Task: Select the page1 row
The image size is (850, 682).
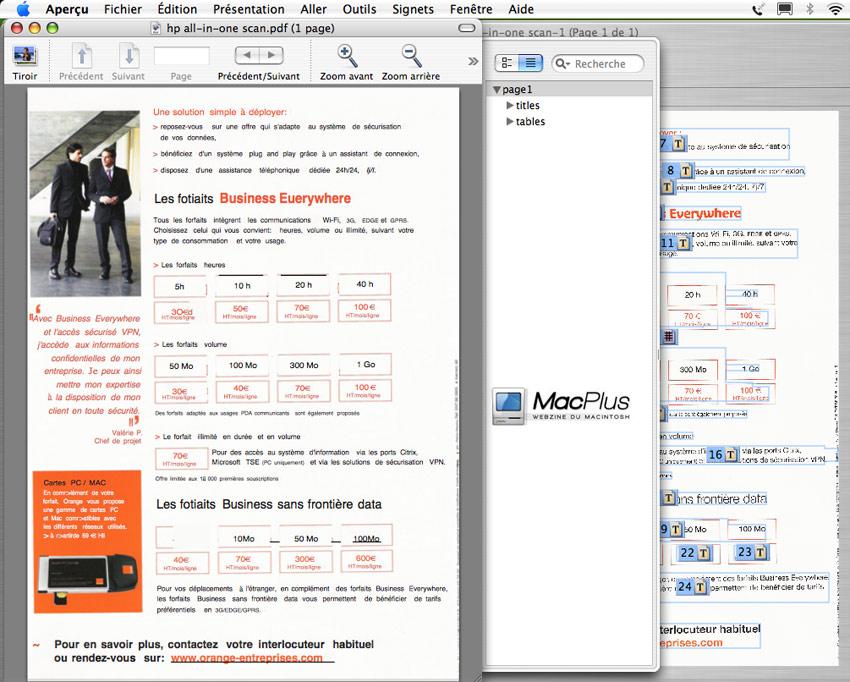Action: click(x=568, y=89)
